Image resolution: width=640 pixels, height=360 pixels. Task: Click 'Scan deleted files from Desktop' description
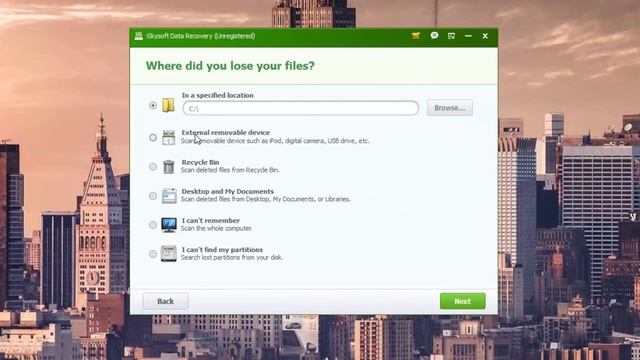(x=266, y=199)
